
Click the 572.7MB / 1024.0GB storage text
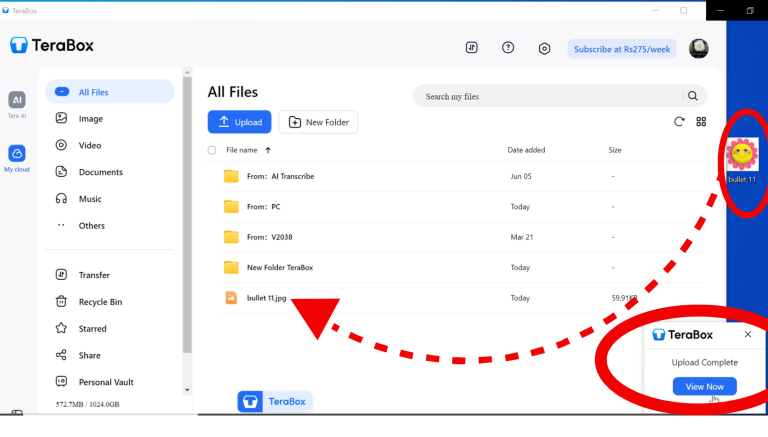click(87, 404)
